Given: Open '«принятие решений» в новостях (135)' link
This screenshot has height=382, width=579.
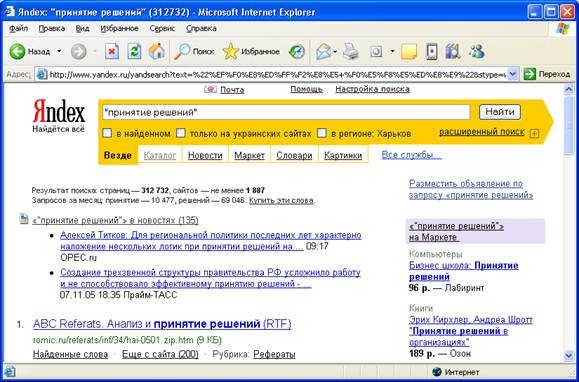Looking at the screenshot, I should 115,220.
